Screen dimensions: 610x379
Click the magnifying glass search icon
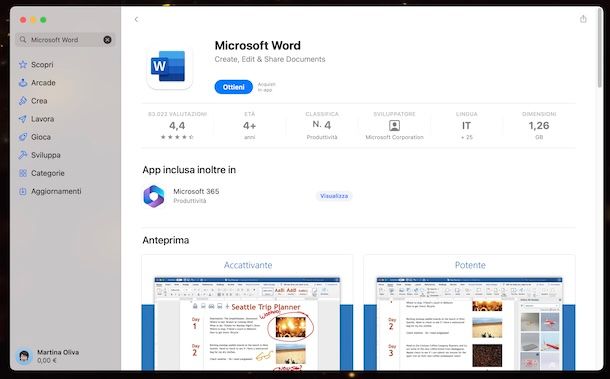click(x=23, y=40)
